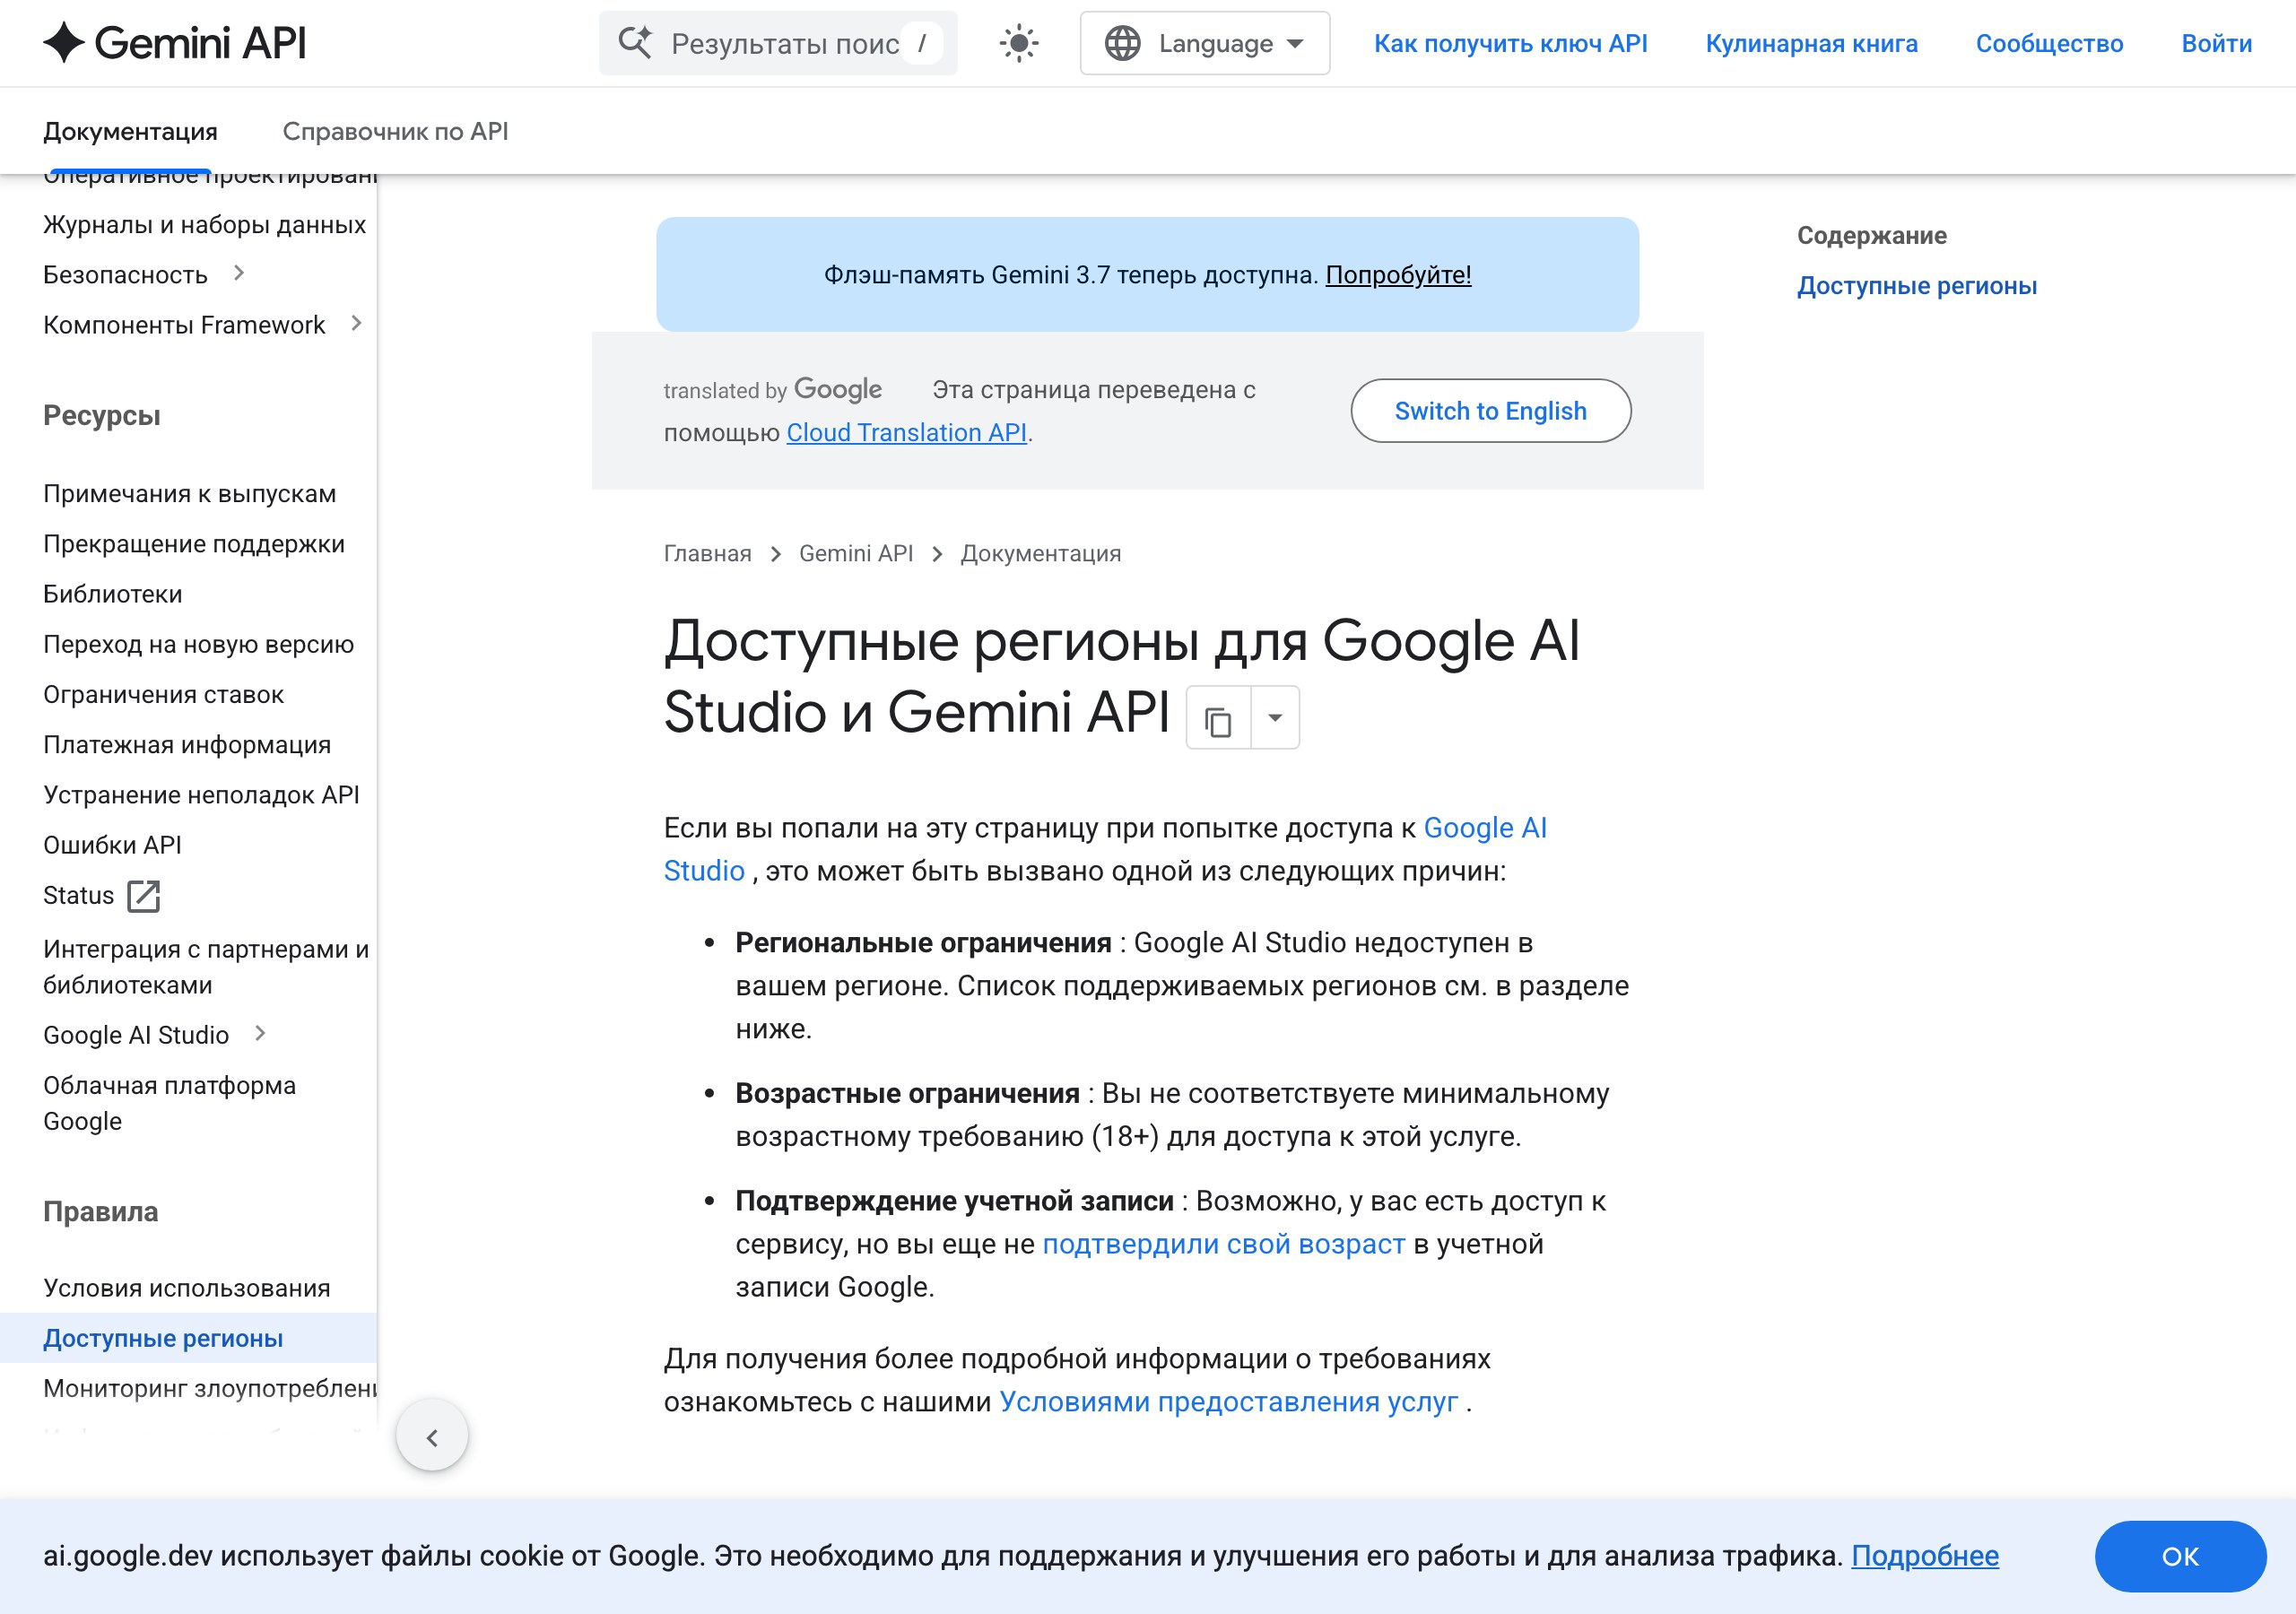The width and height of the screenshot is (2296, 1614).
Task: Open Библиотеки in sidebar
Action: click(x=112, y=594)
